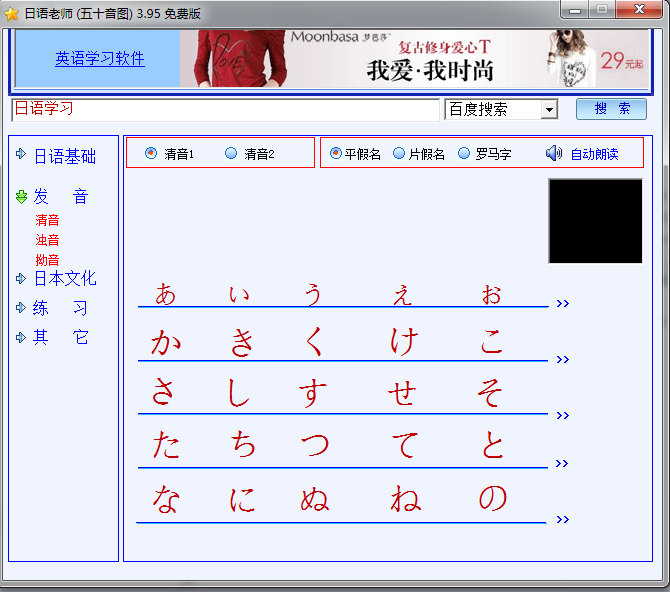Click the hiragana い

[239, 294]
